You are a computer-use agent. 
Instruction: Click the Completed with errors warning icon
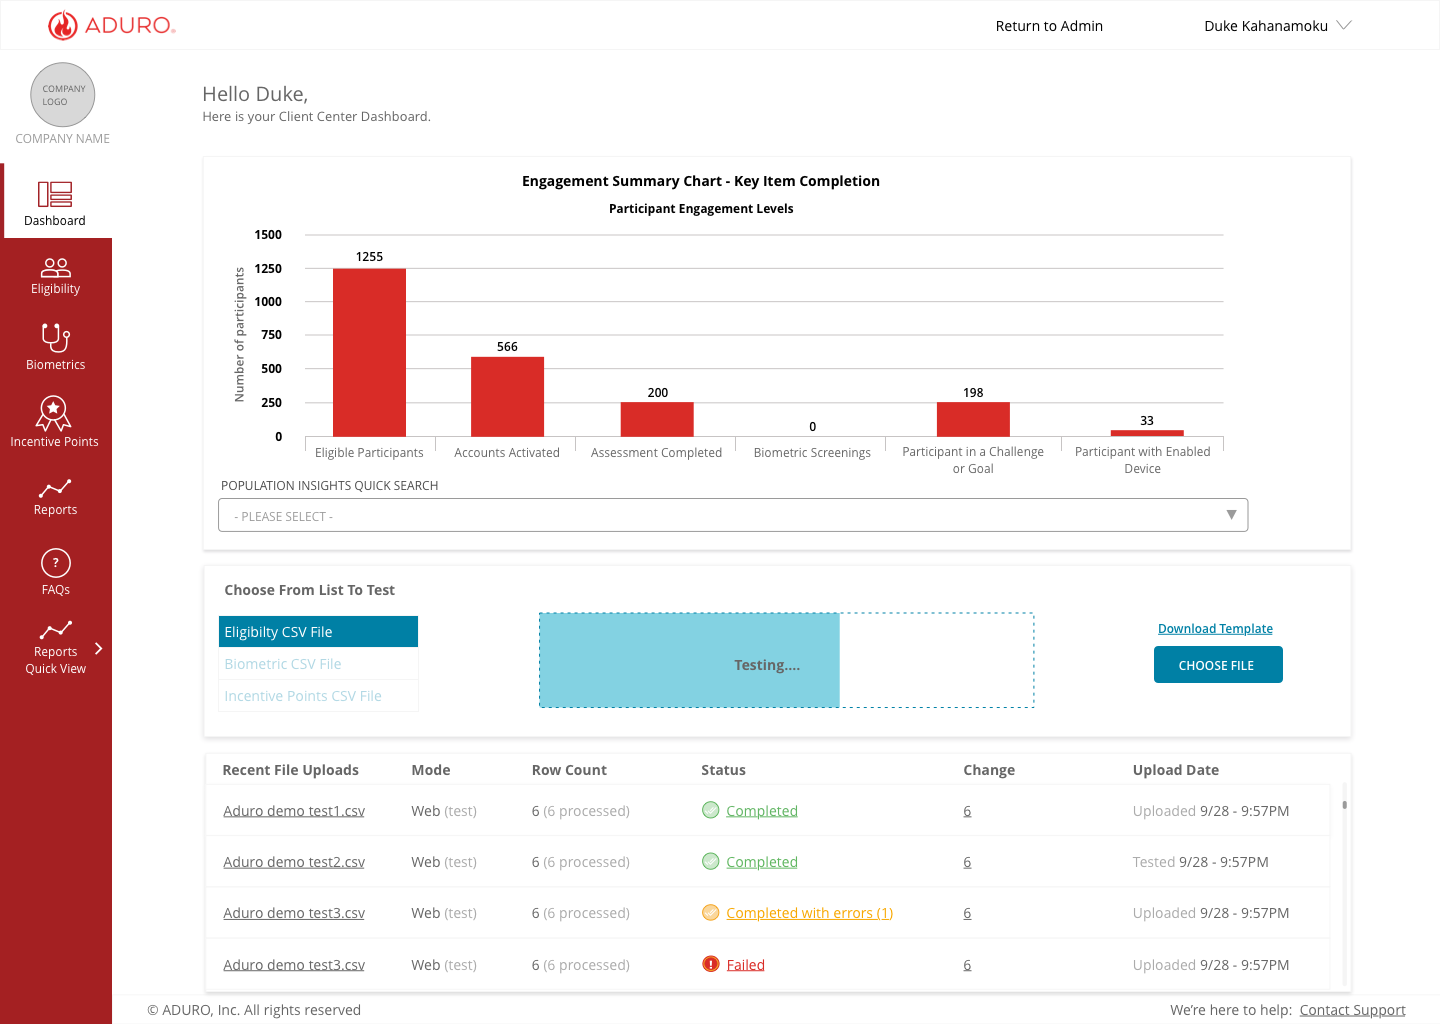coord(711,912)
